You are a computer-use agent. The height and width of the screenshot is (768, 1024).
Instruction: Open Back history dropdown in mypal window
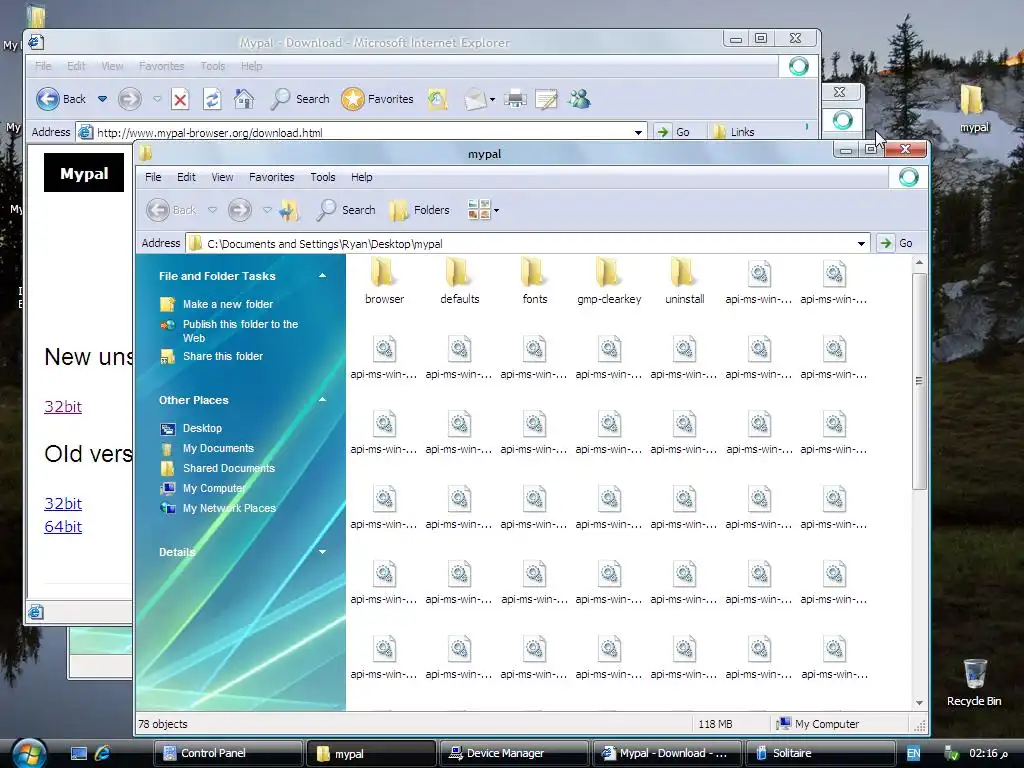pyautogui.click(x=212, y=210)
